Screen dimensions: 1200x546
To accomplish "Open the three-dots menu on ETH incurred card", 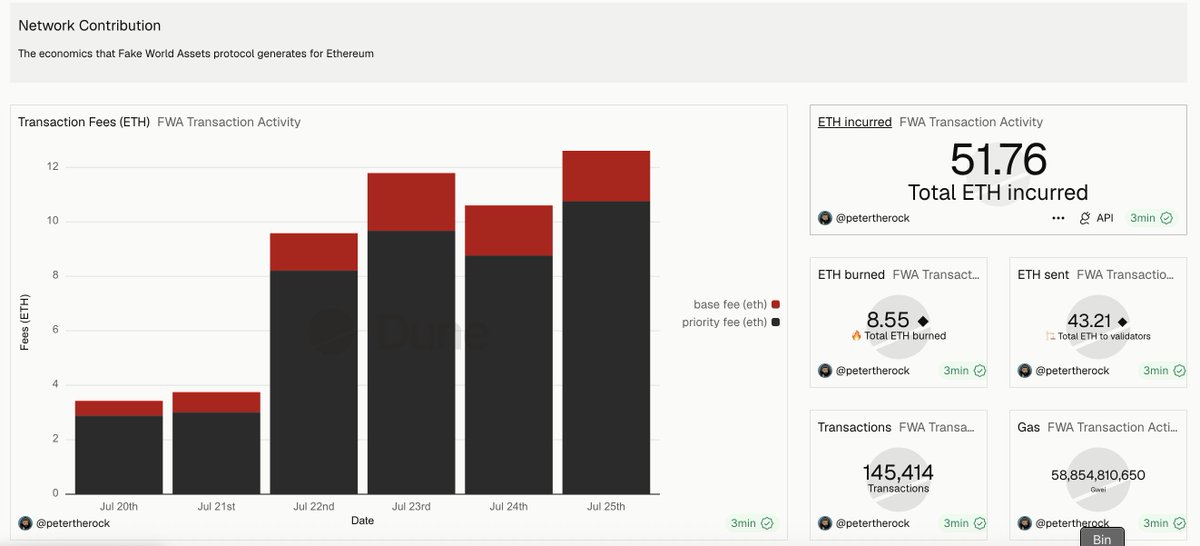I will coord(1058,218).
